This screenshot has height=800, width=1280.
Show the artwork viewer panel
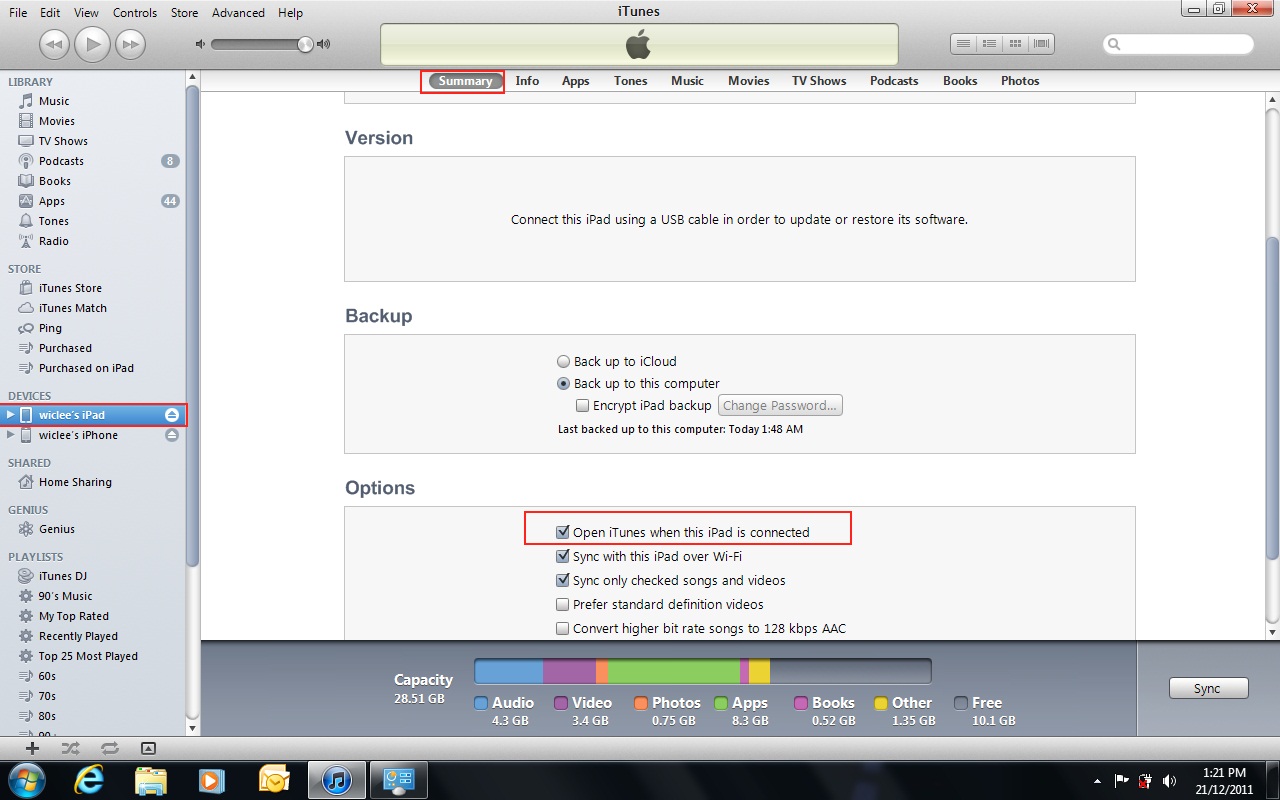pyautogui.click(x=148, y=747)
